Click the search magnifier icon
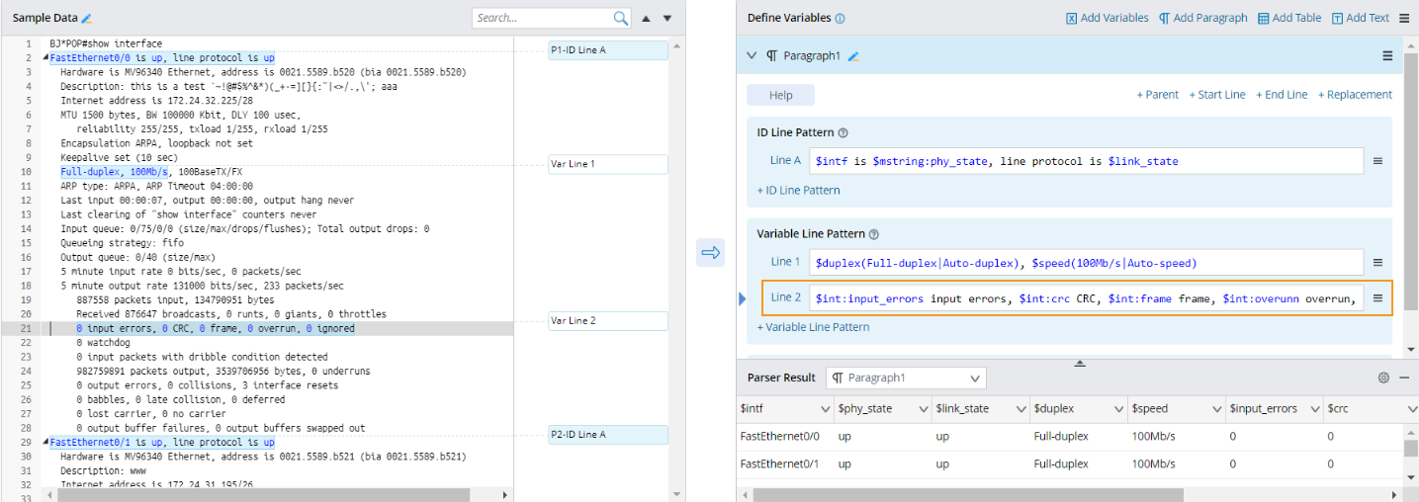The width and height of the screenshot is (1419, 502). (621, 18)
